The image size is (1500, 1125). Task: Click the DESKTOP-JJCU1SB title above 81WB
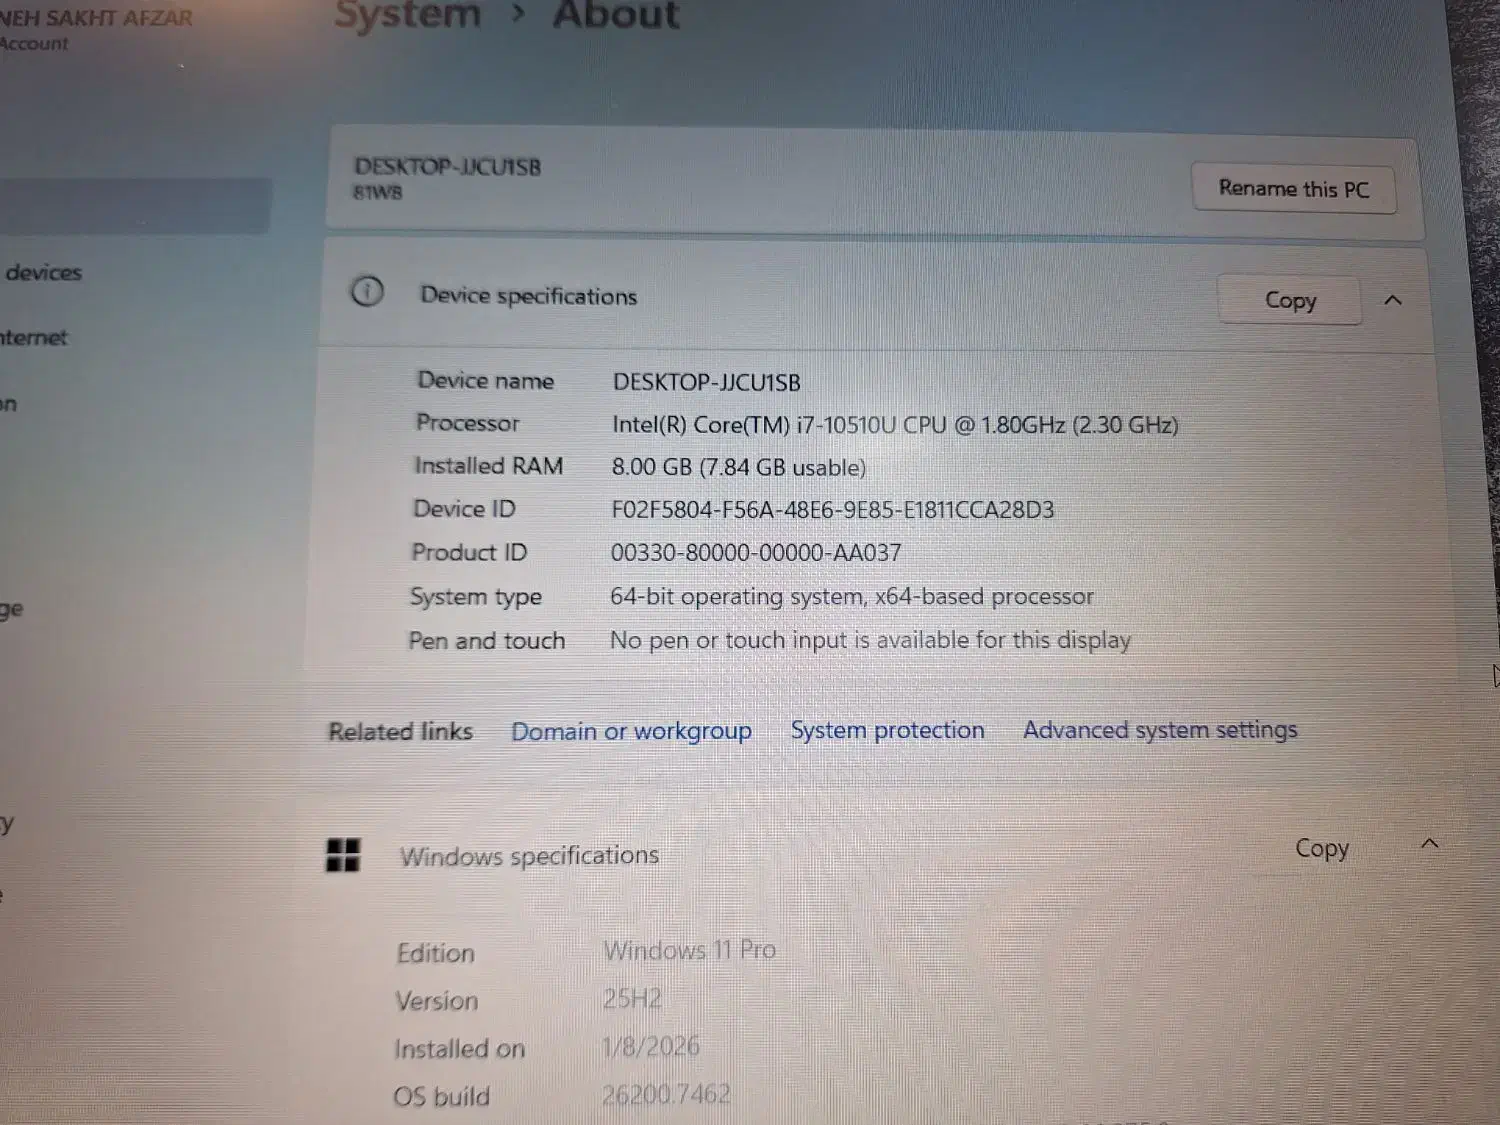[447, 167]
